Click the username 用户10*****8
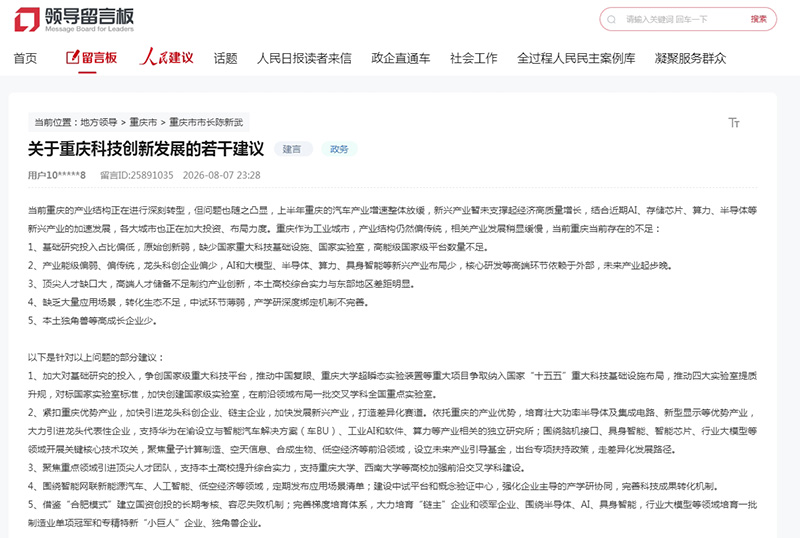Screen dimensions: 800x538 coord(57,175)
